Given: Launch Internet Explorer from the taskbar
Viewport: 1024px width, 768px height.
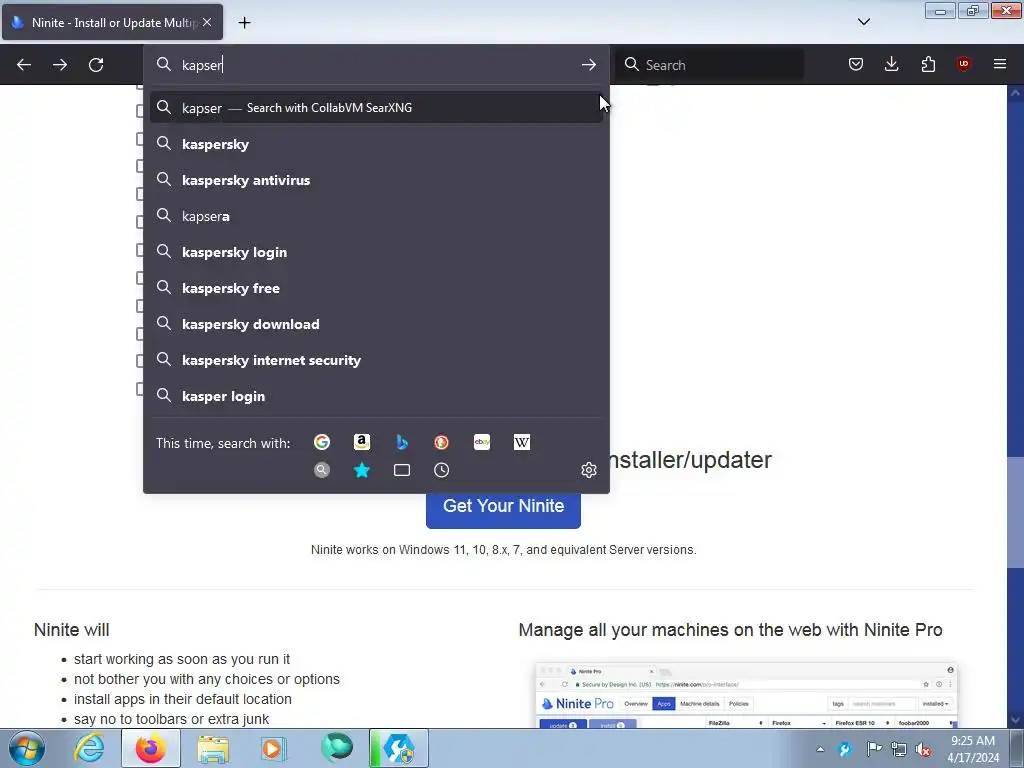Looking at the screenshot, I should (x=89, y=748).
